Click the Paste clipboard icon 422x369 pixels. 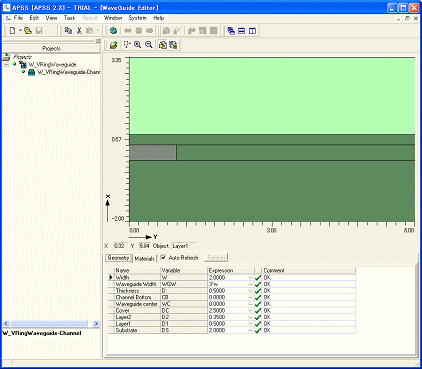click(89, 31)
